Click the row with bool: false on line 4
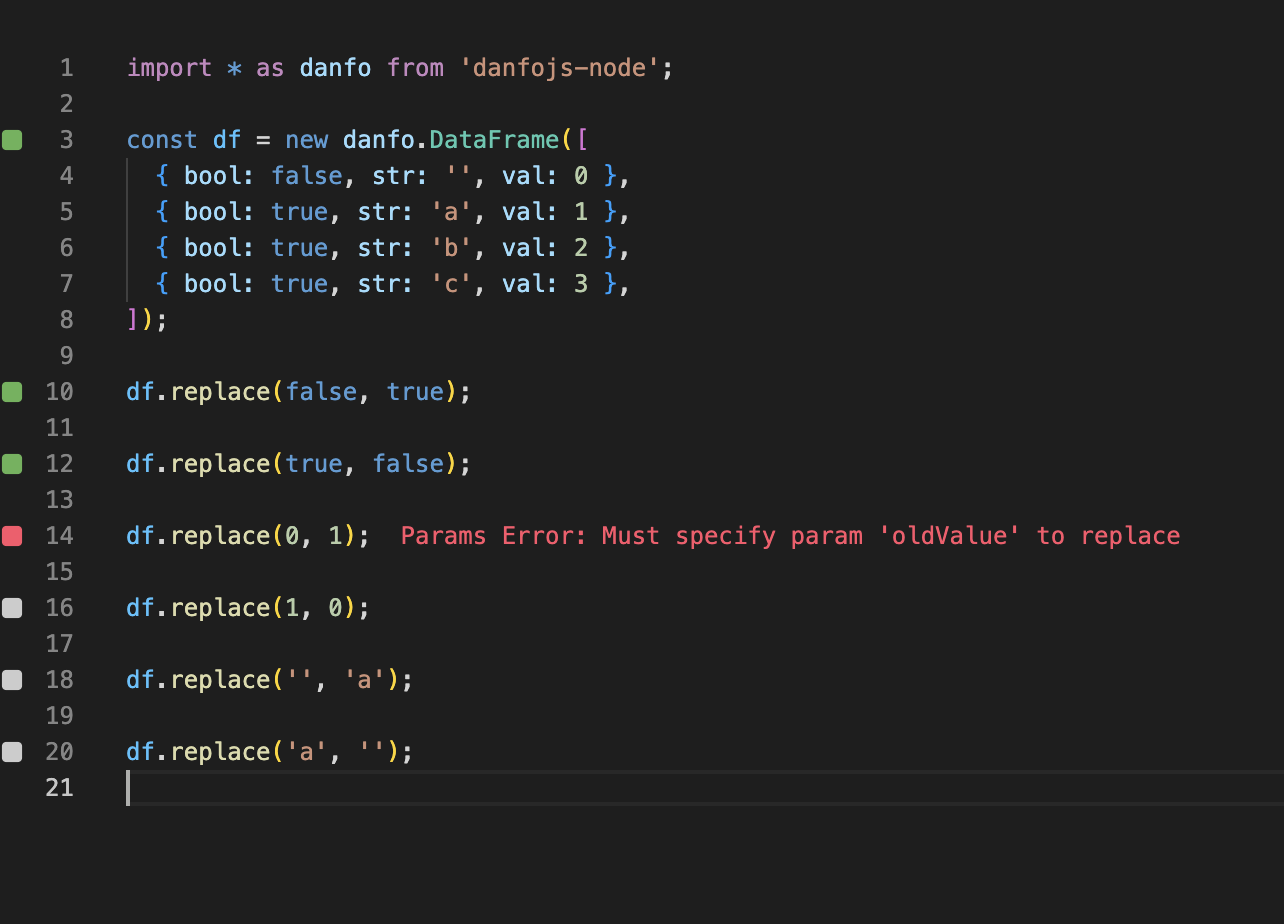Screen dimensions: 1284x924 (x=395, y=176)
